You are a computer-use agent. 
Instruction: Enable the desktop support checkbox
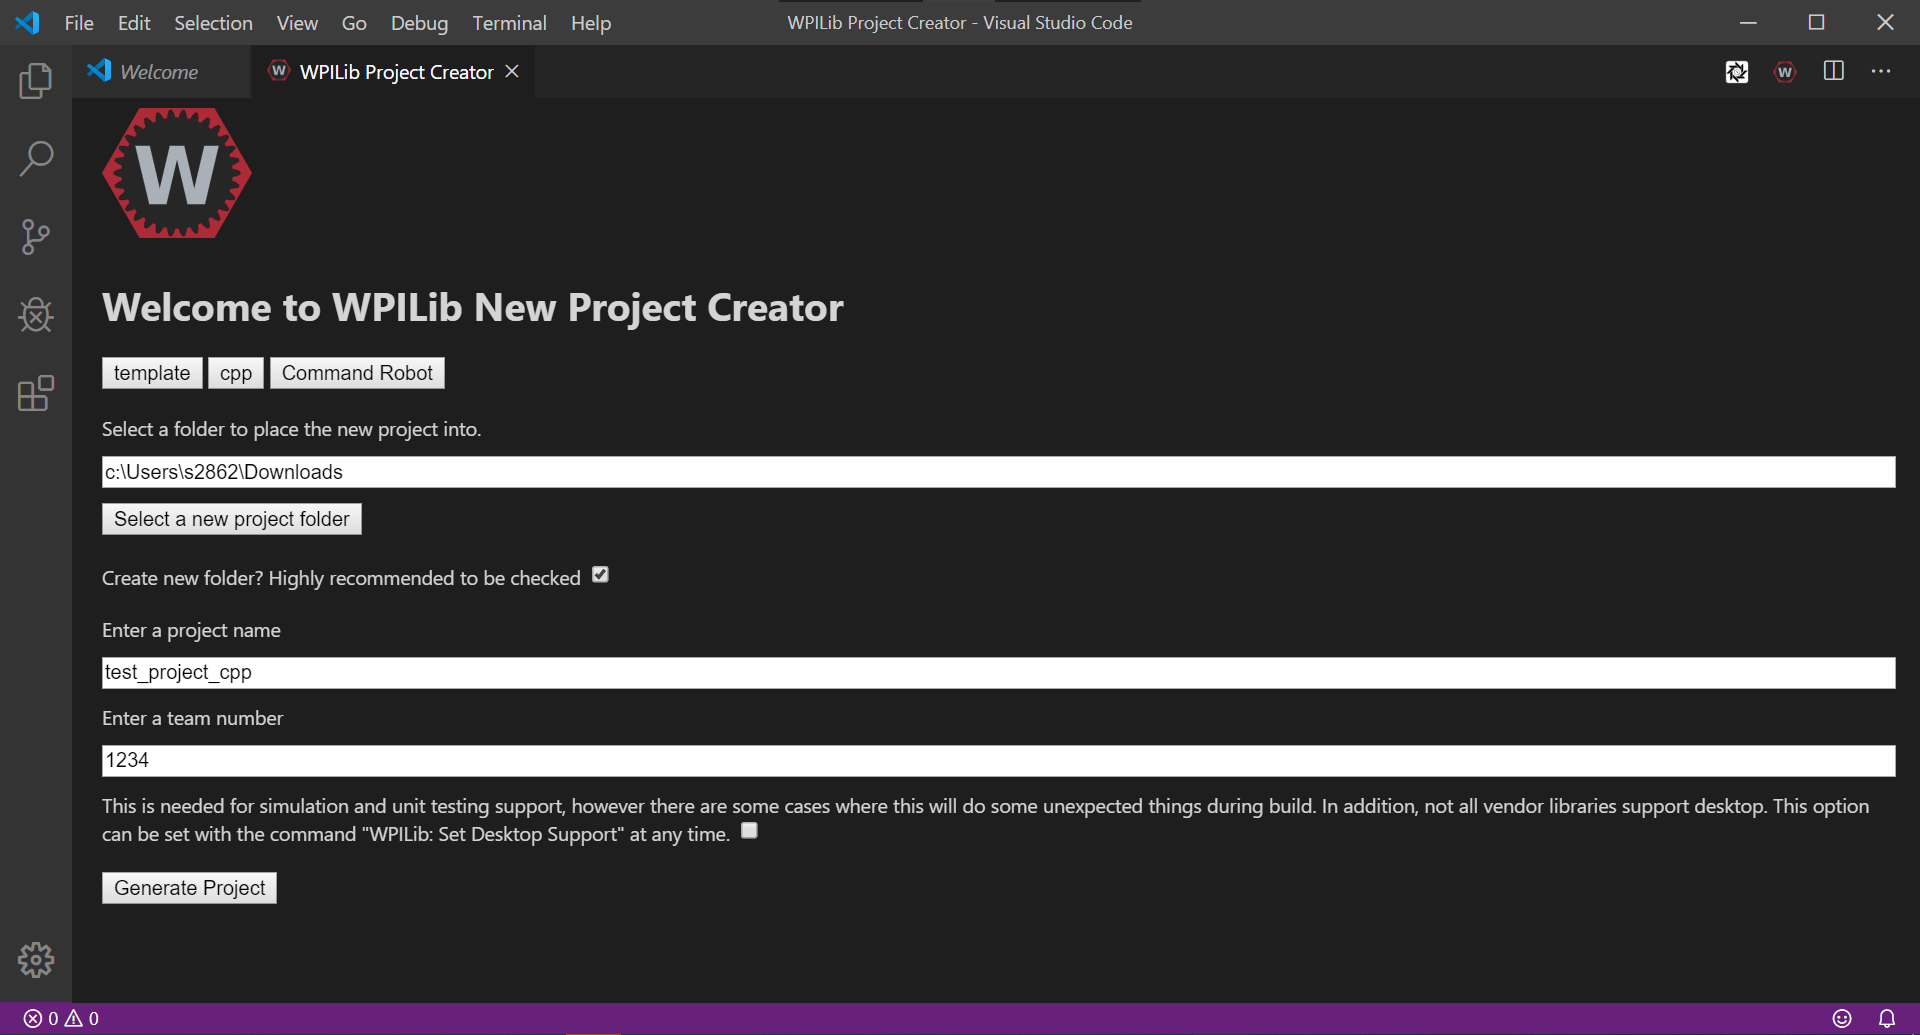749,830
